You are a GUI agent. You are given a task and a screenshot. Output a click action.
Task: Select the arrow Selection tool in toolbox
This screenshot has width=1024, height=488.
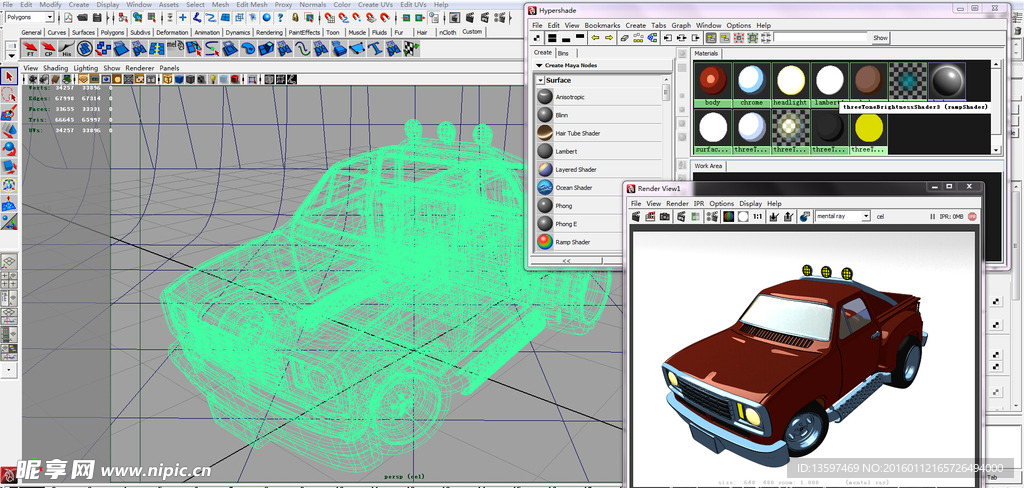[9, 76]
